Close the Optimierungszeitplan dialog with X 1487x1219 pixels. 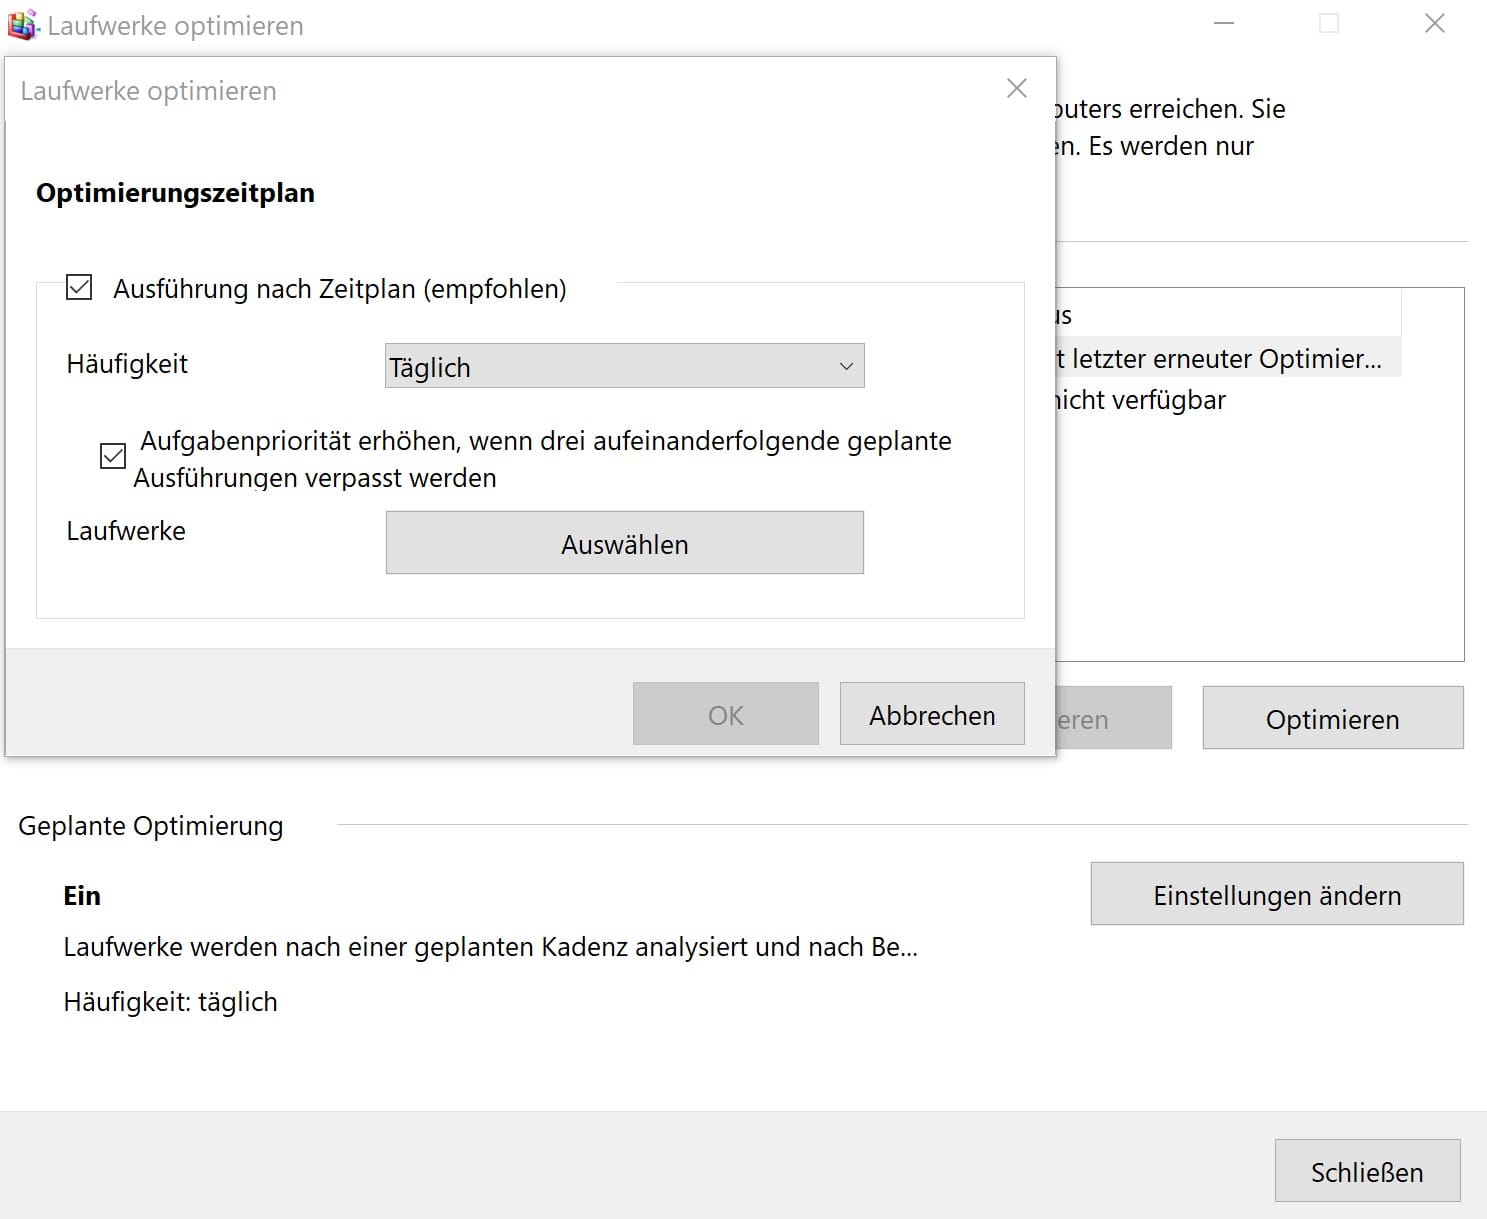[1017, 88]
